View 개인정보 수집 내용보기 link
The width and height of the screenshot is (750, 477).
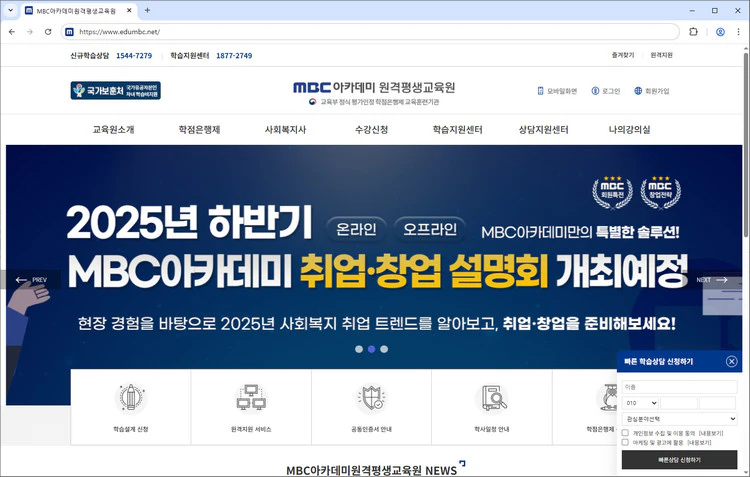click(x=711, y=433)
